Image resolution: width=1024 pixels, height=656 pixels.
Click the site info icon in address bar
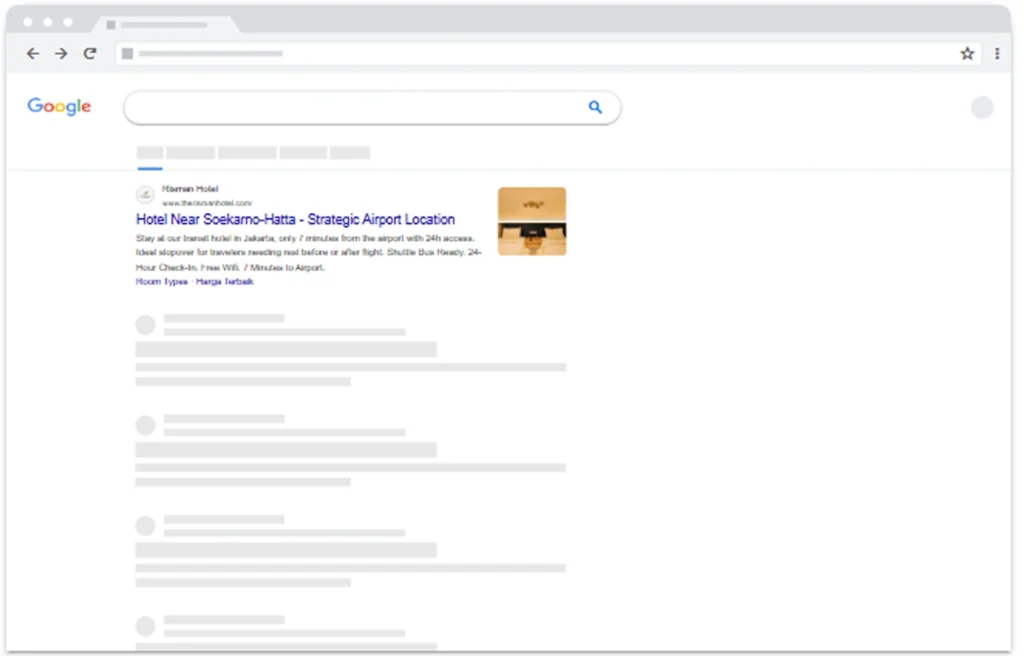coord(127,54)
